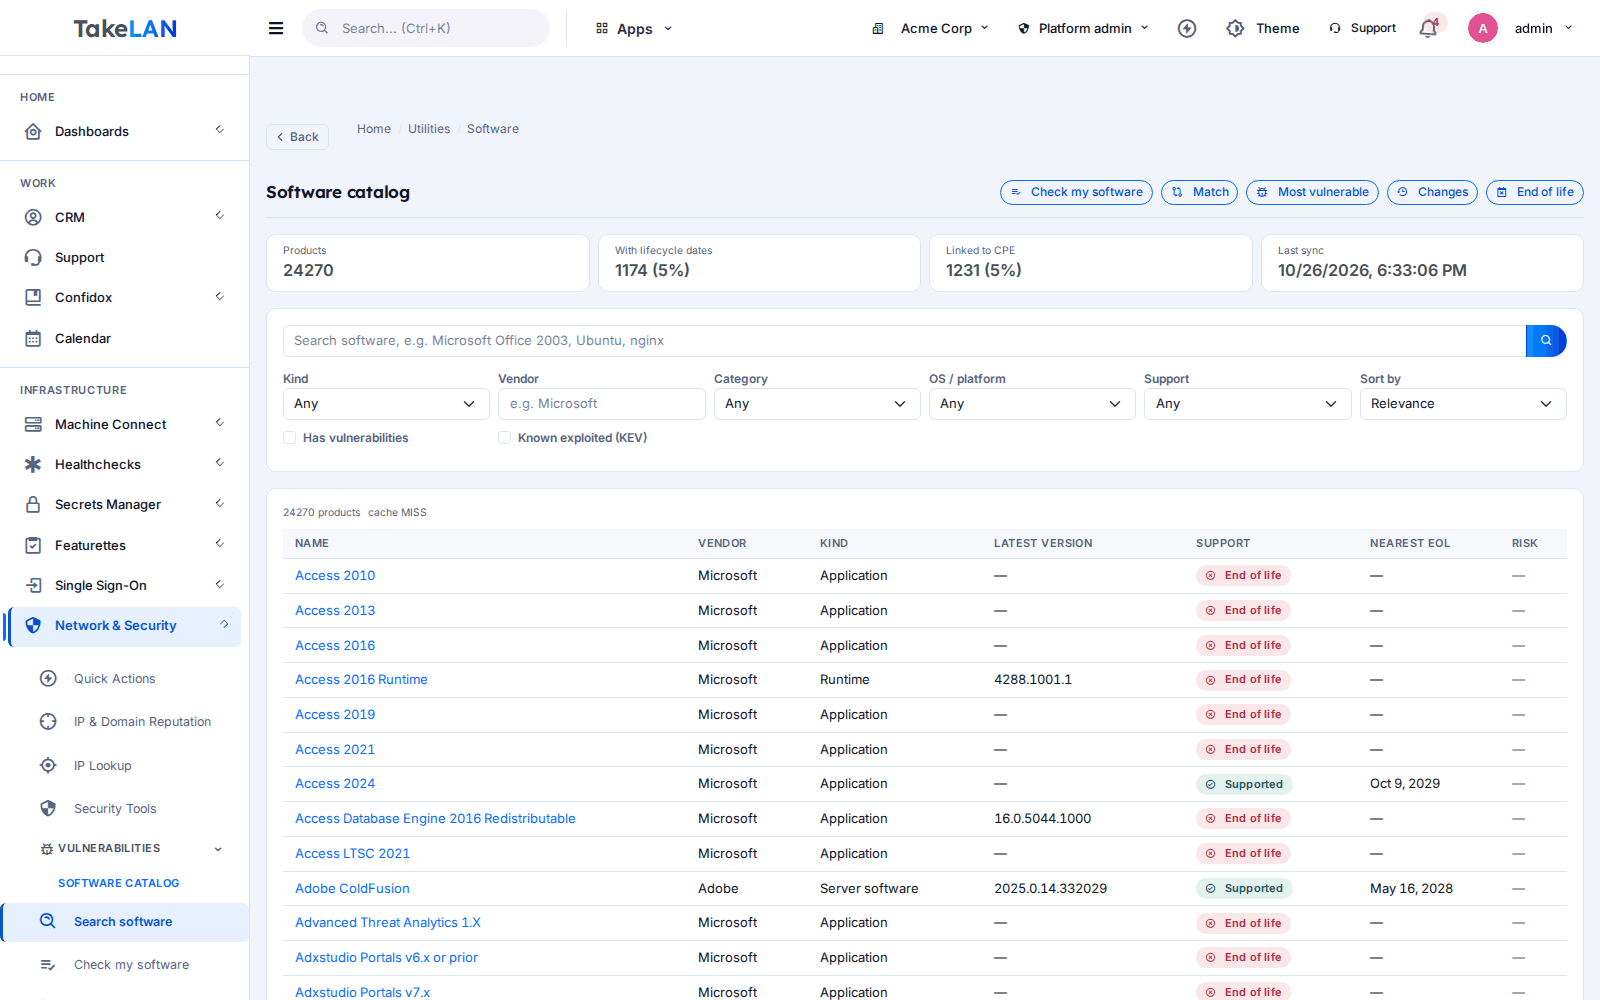
Task: Open the OS / platform dropdown
Action: (x=1032, y=404)
